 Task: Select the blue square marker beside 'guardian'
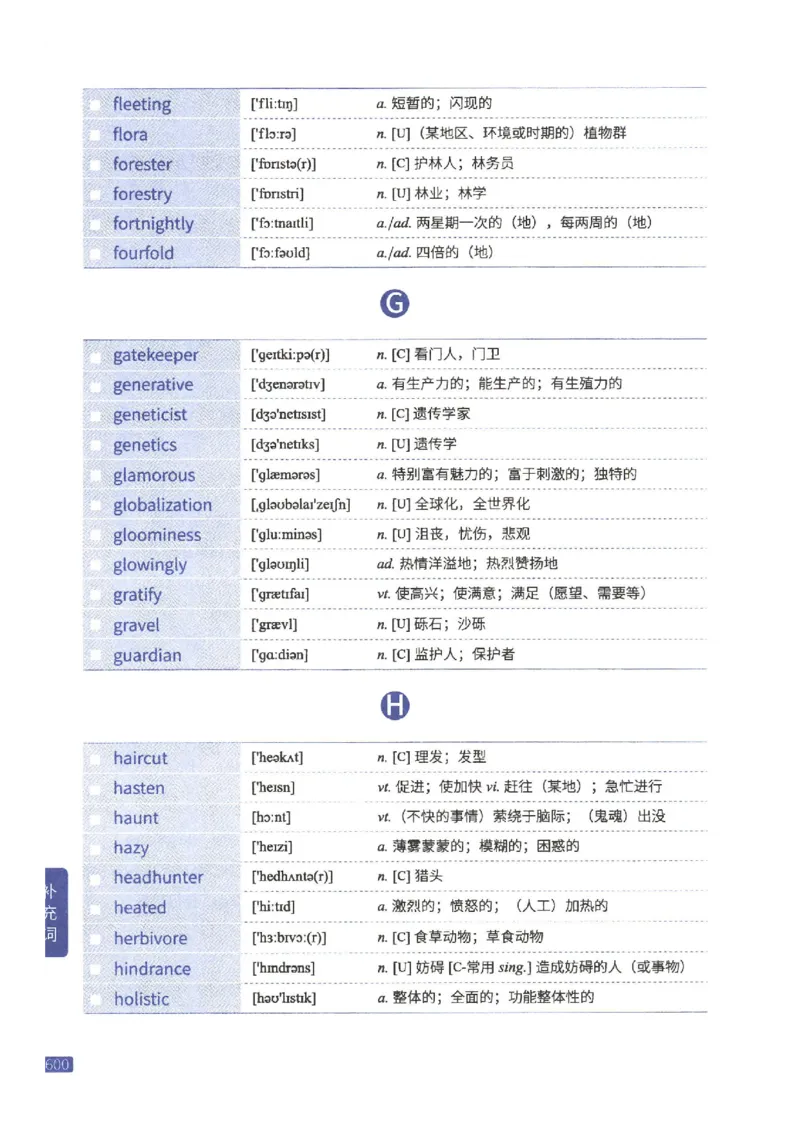96,655
